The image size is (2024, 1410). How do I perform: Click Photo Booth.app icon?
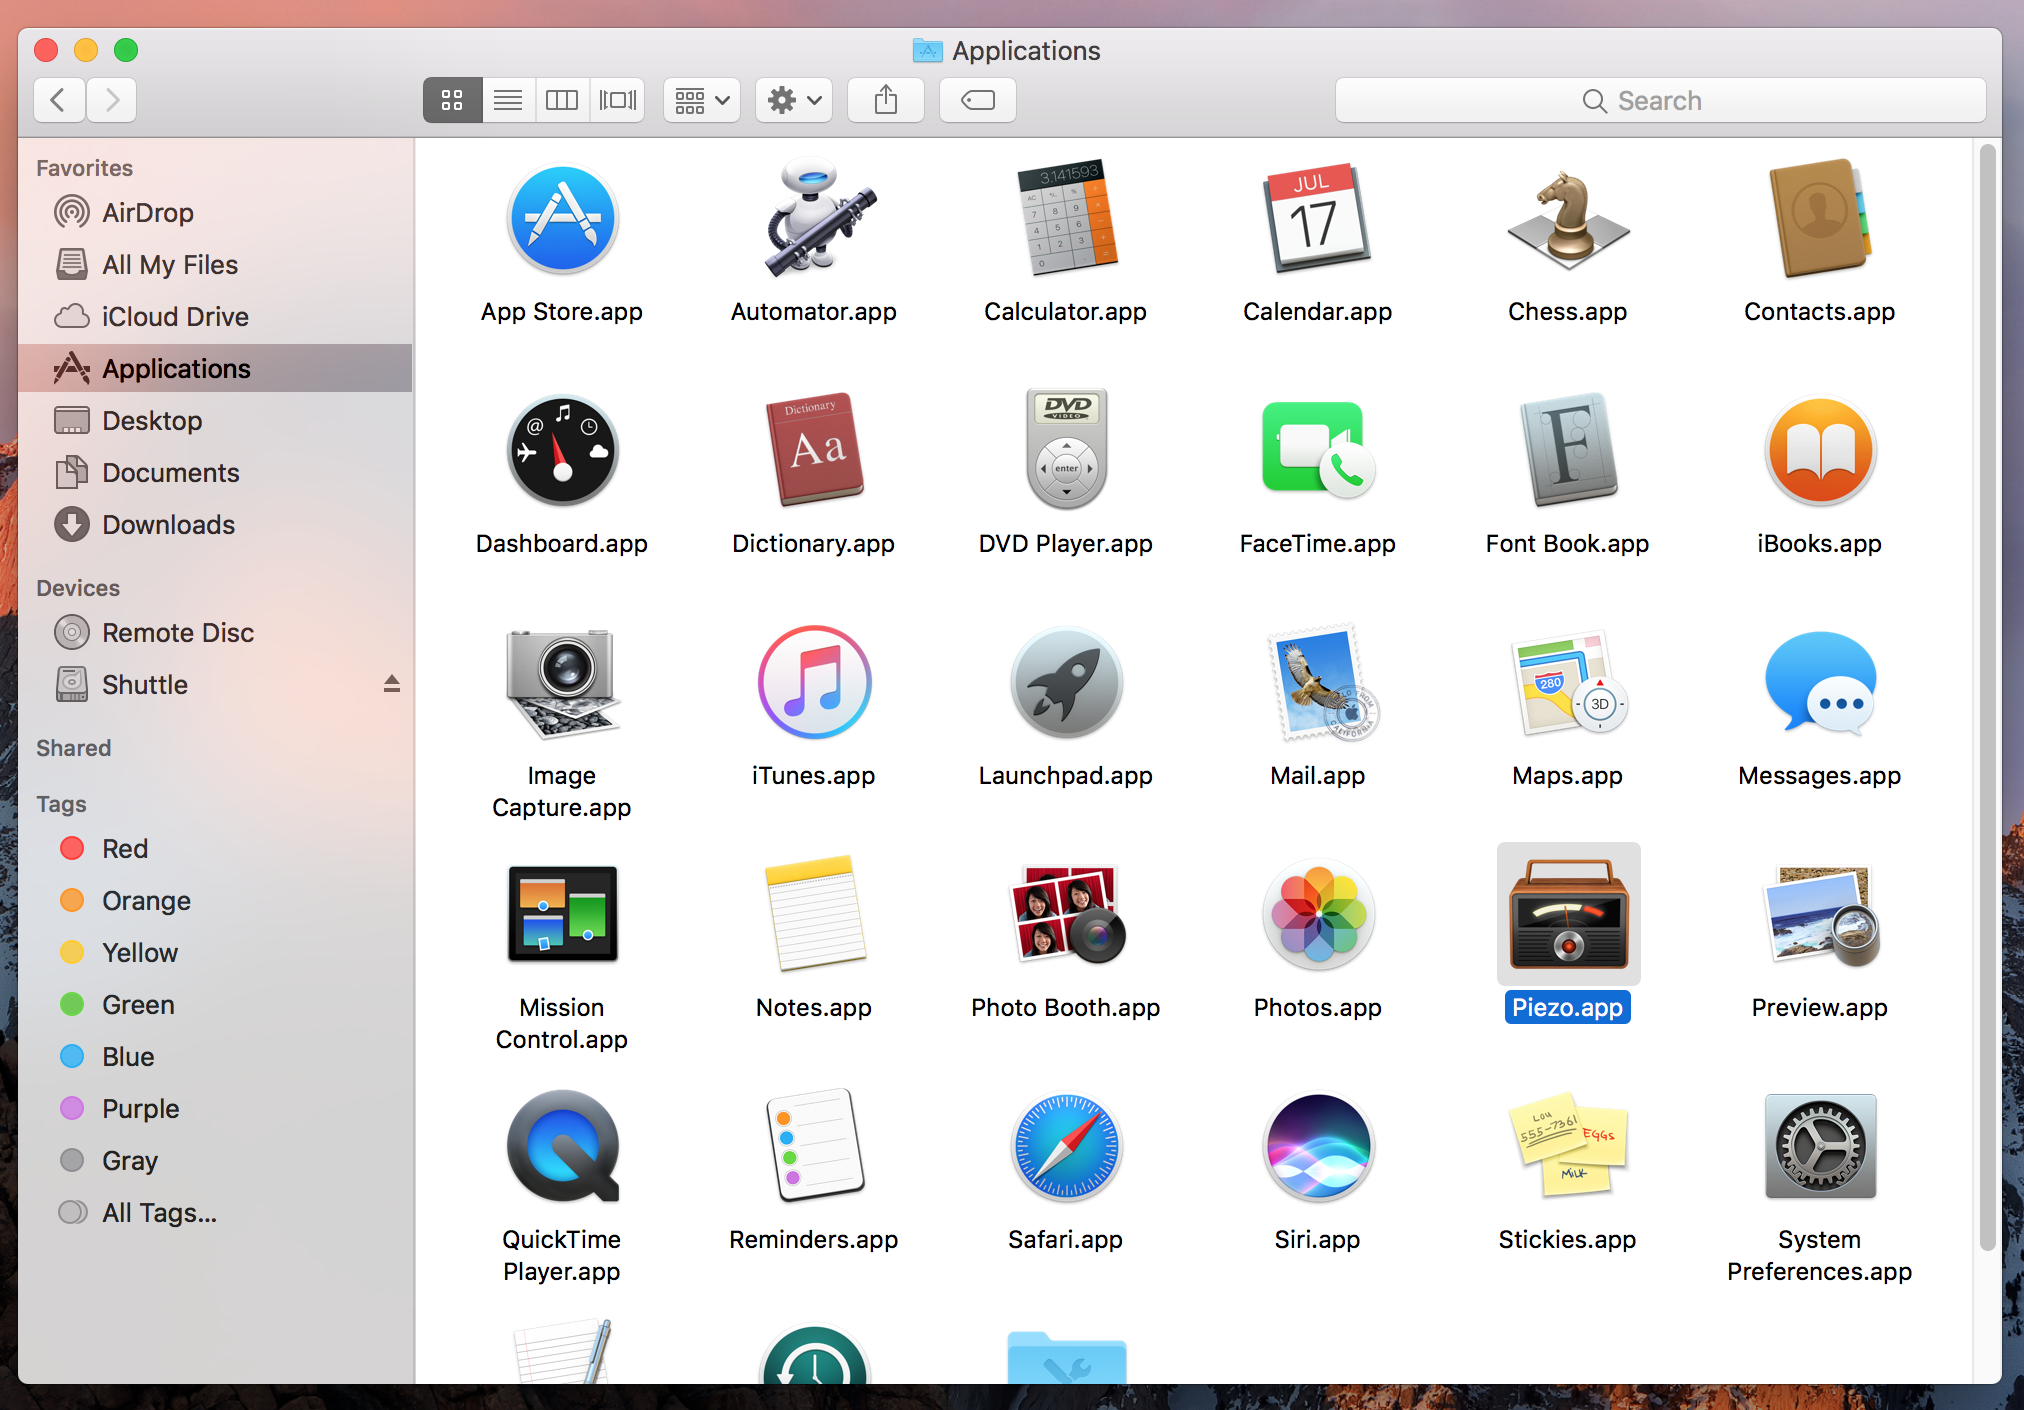coord(1066,914)
